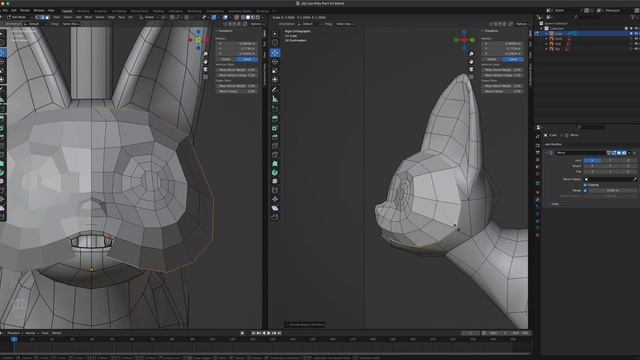Screen dimensions: 640x360
Task: Select the Cursor tool in right viewport toolbar
Action: coord(275,42)
